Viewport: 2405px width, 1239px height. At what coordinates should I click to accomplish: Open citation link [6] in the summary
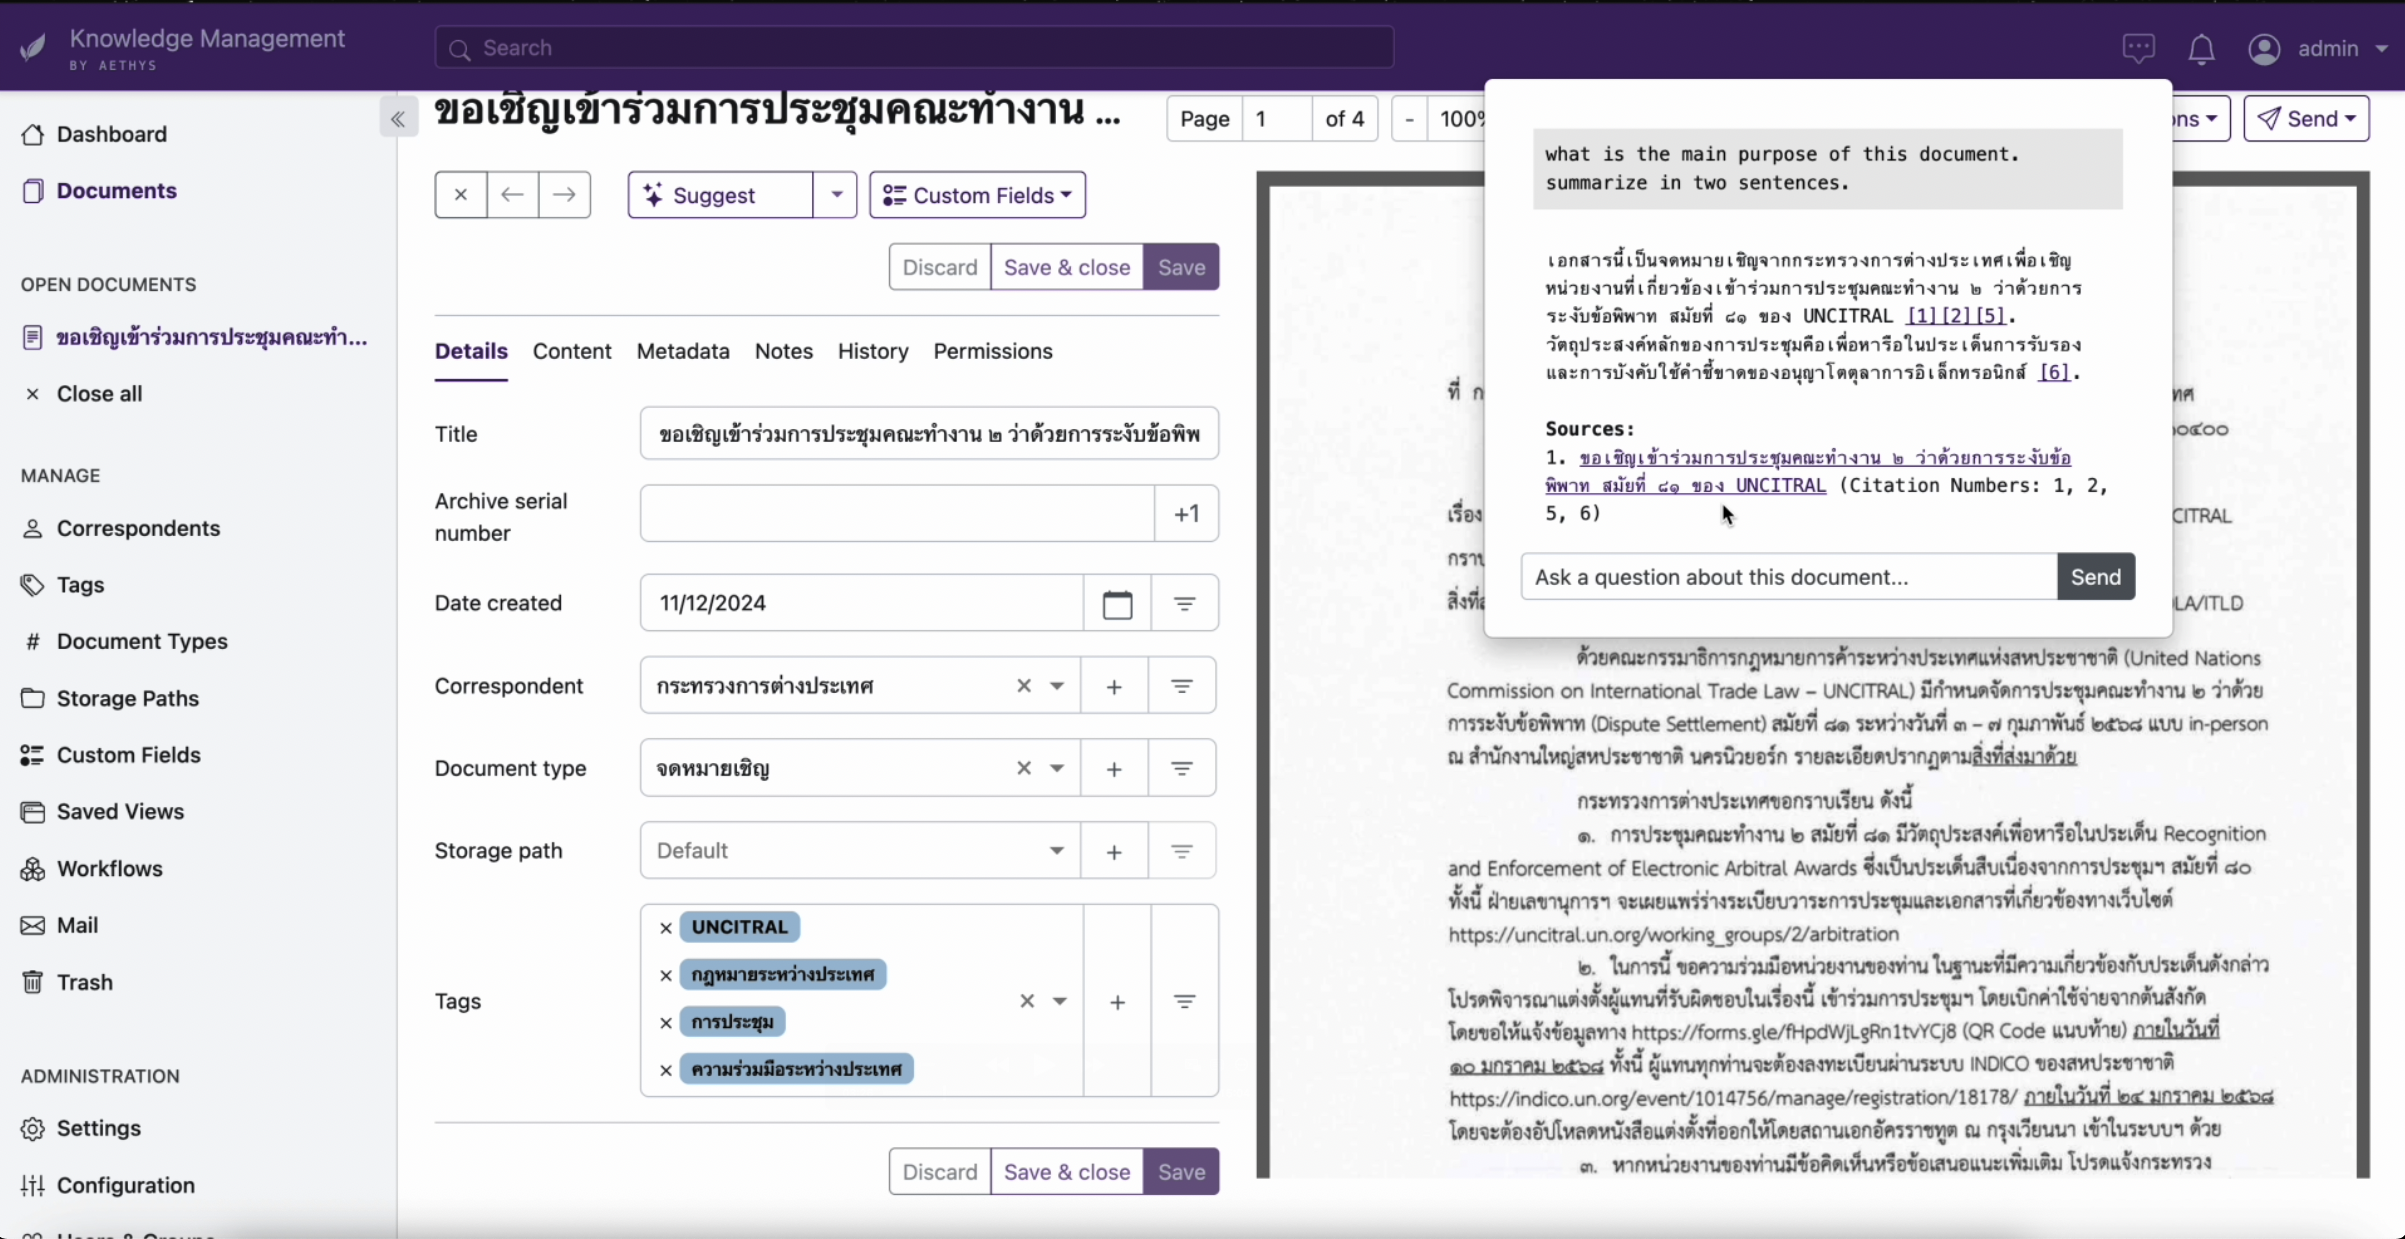tap(2055, 372)
